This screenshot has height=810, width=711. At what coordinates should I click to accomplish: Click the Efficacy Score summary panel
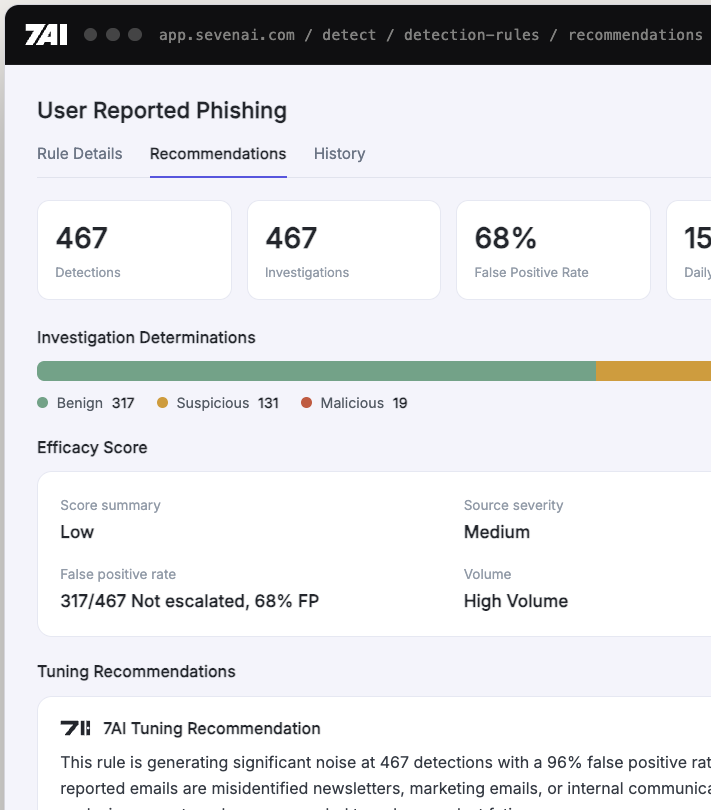click(375, 554)
